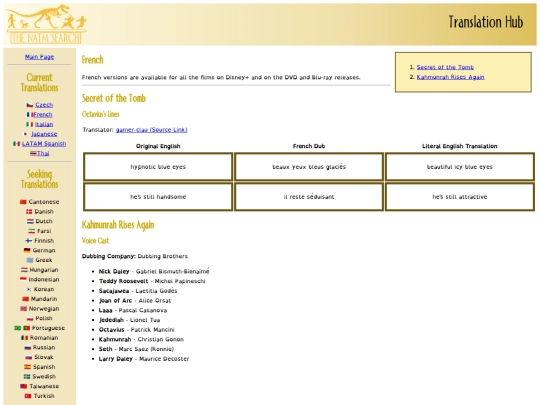Click the Translation Hub page title

pos(486,22)
